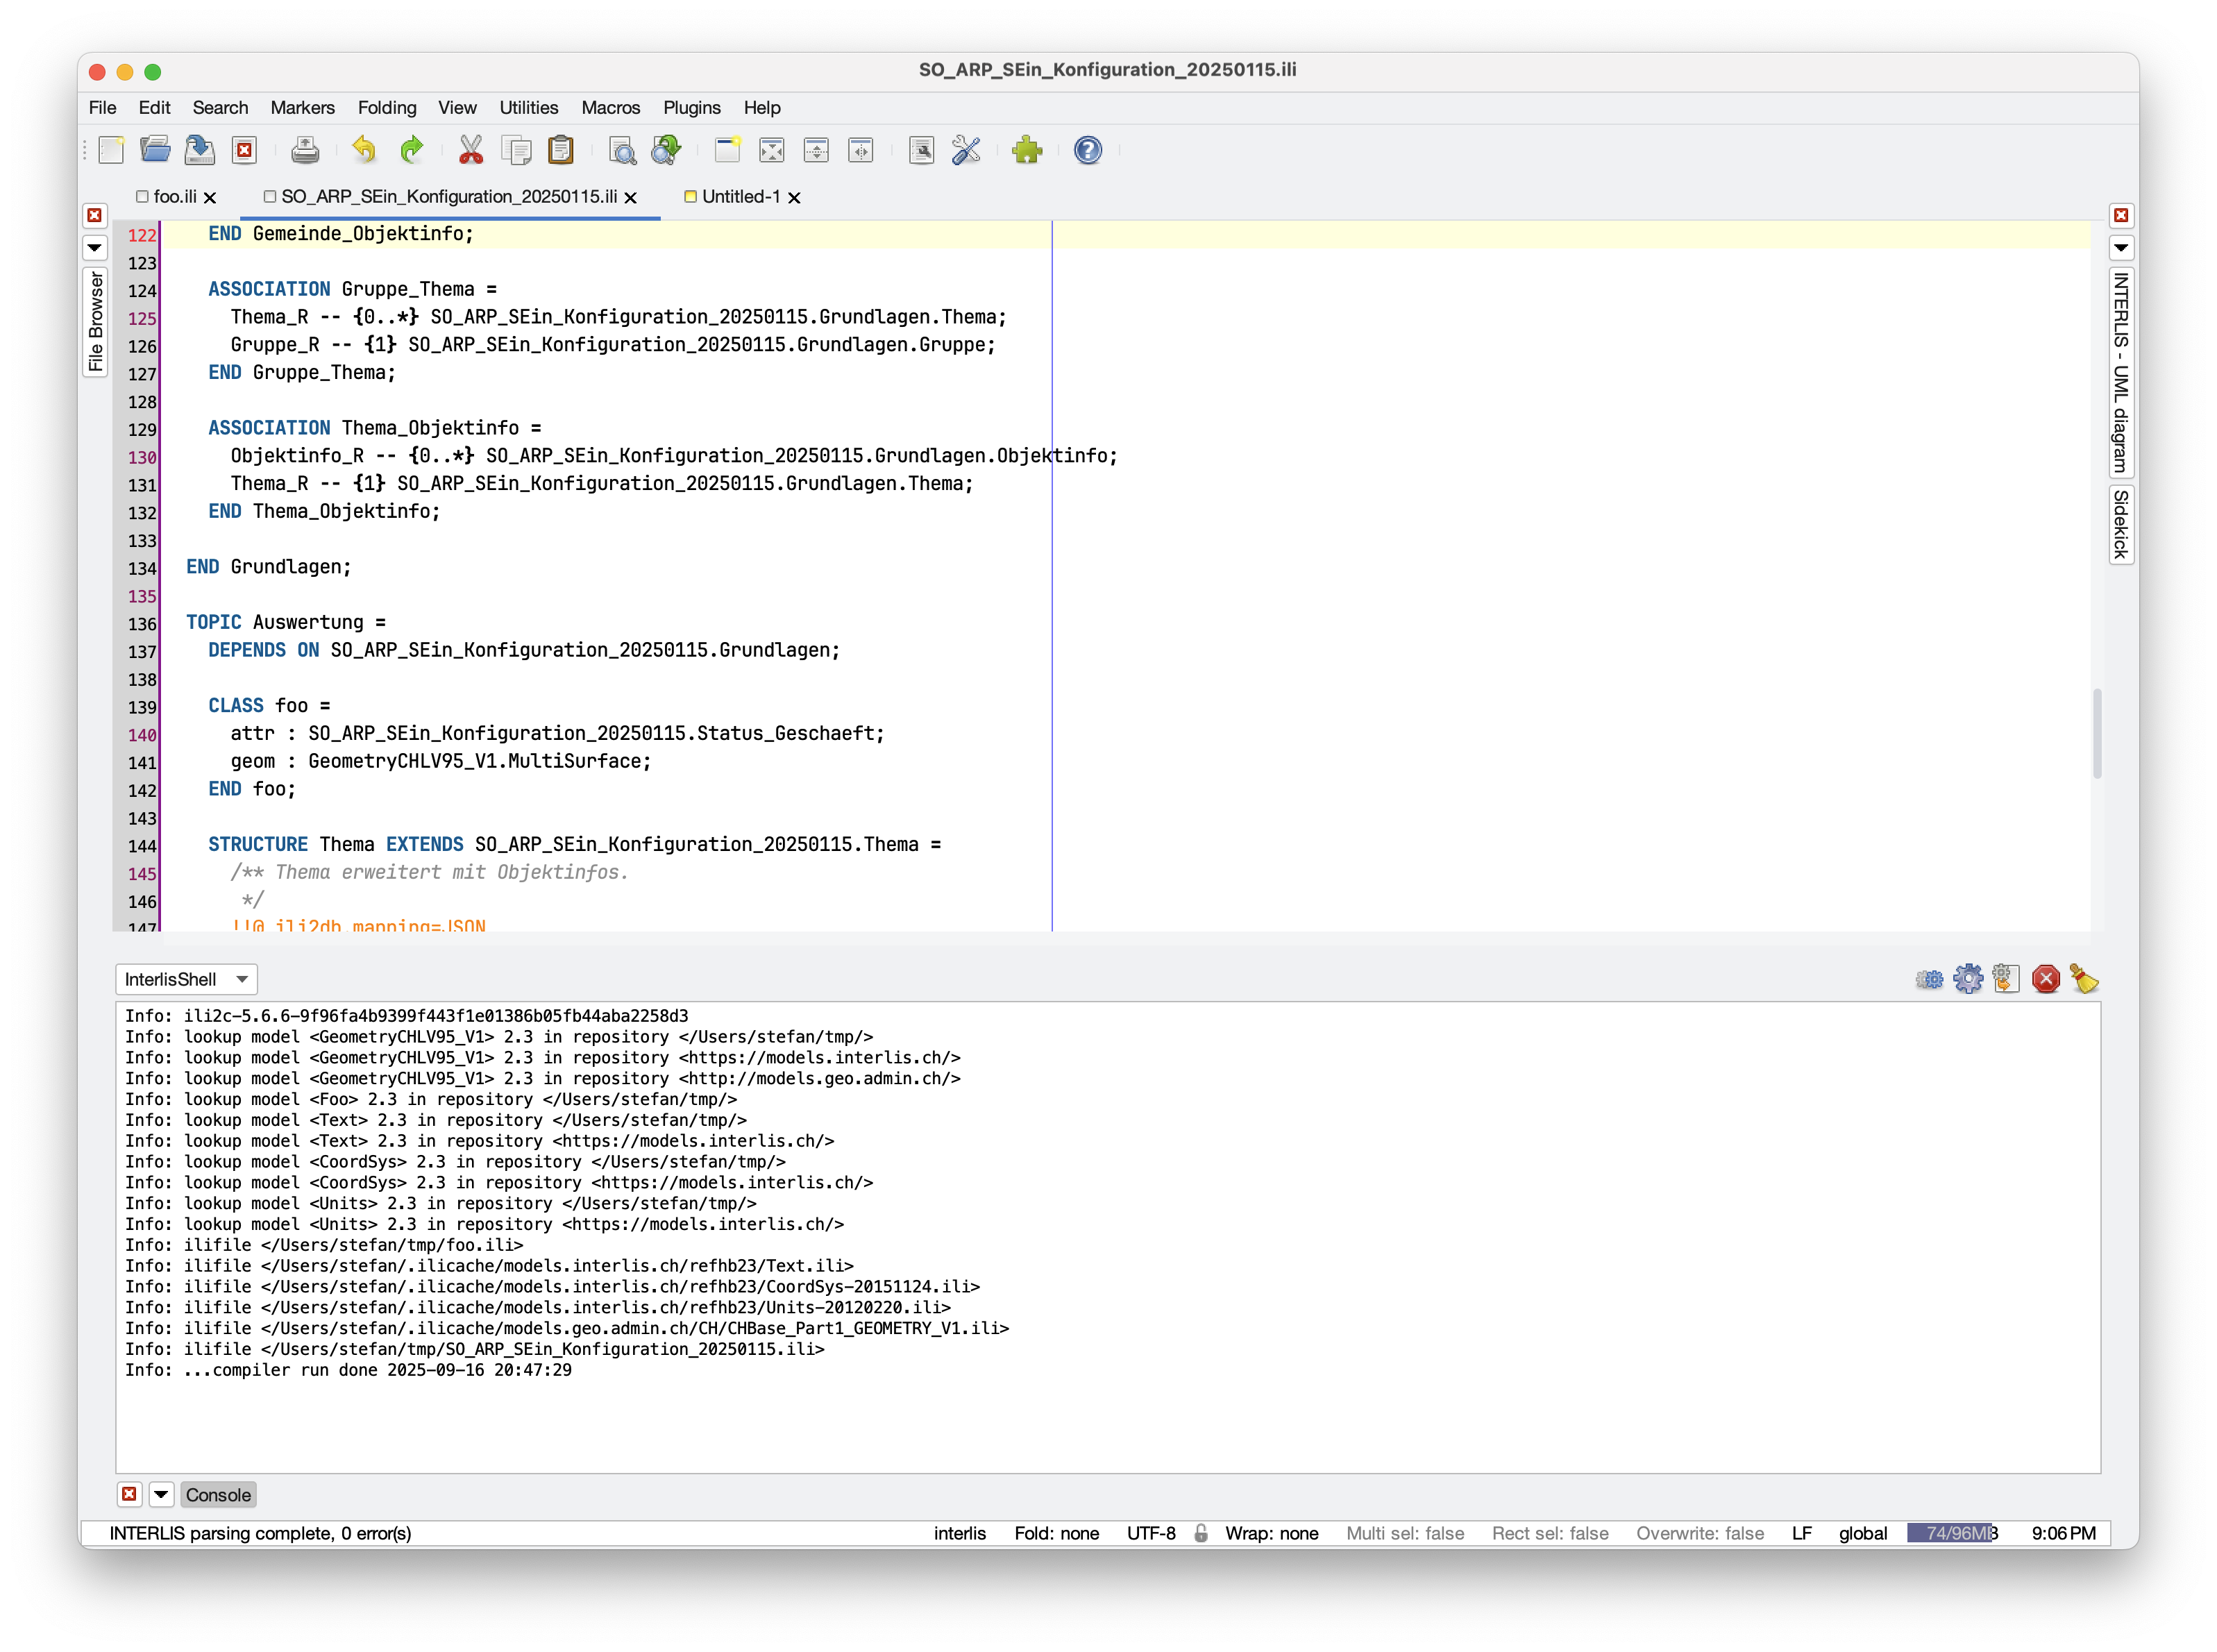The height and width of the screenshot is (1652, 2217).
Task: Close the left docking area red X
Action: [95, 215]
